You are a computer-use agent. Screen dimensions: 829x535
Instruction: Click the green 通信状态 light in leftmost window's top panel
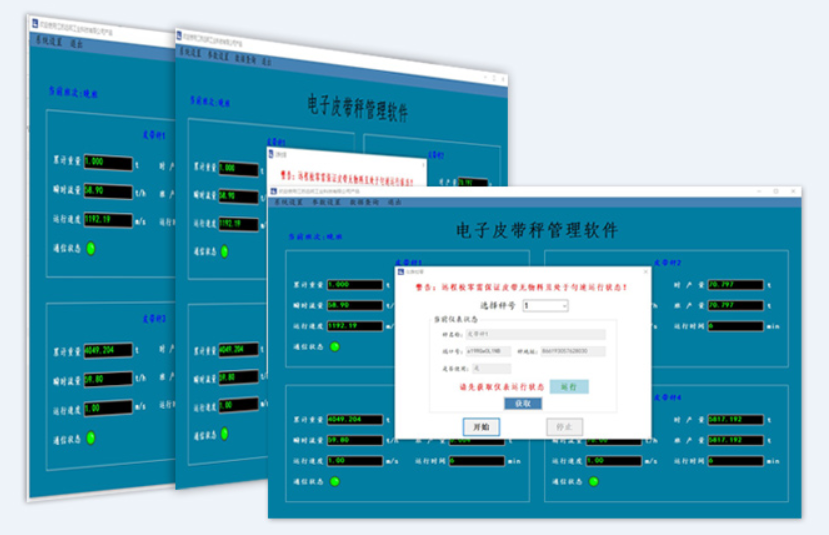tap(91, 248)
